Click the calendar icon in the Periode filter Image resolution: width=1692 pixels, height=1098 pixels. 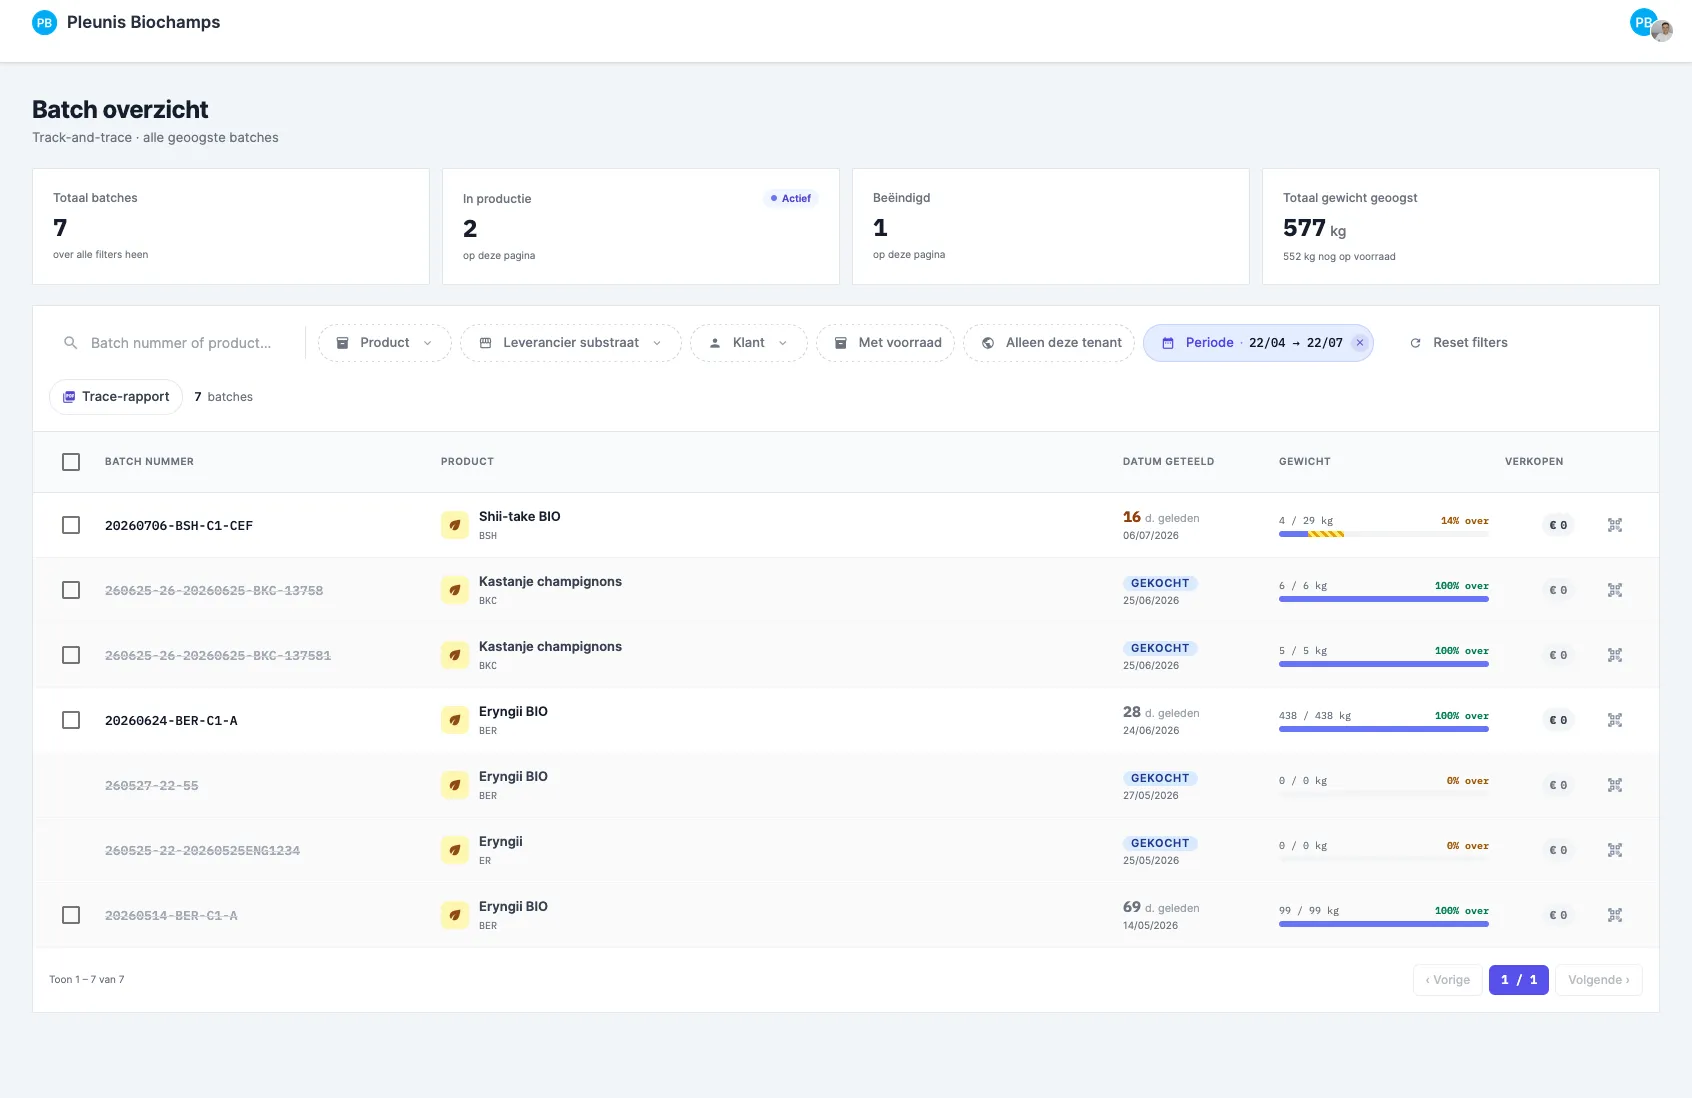pyautogui.click(x=1167, y=343)
